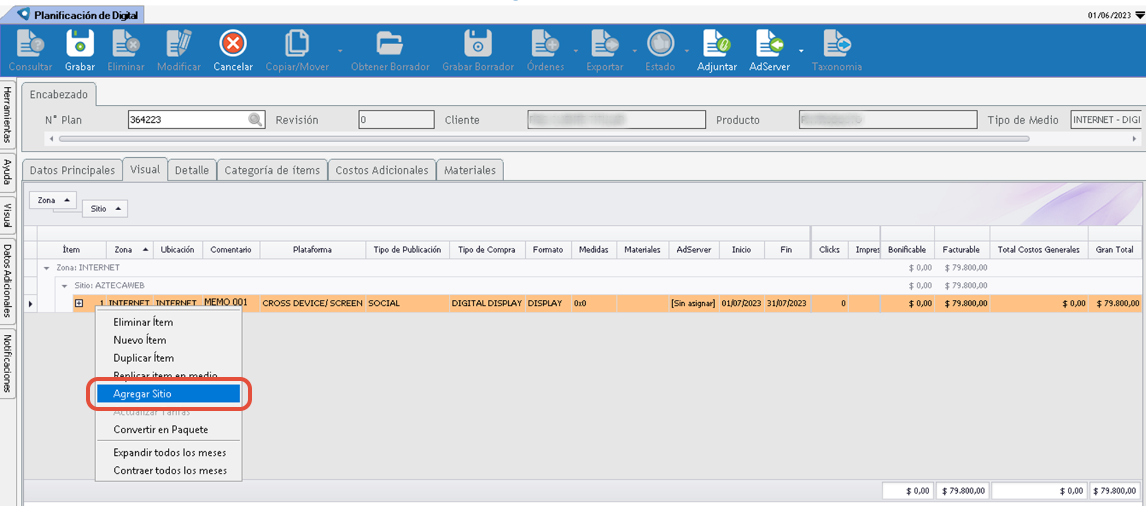
Task: Open the Materiales tab
Action: coord(471,170)
